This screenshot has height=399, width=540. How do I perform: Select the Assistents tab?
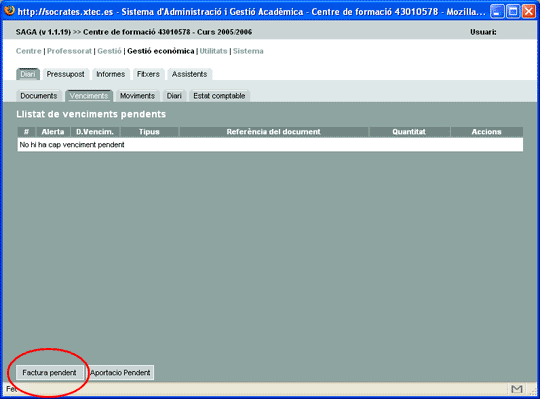point(189,74)
